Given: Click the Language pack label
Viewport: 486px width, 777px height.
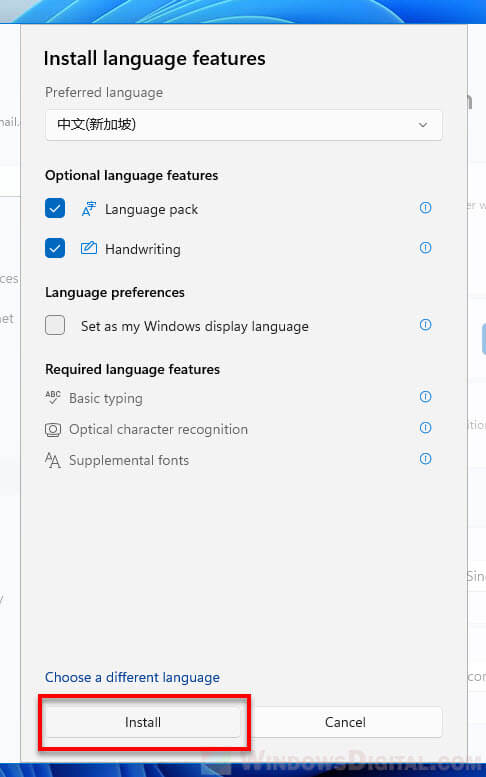Looking at the screenshot, I should (x=151, y=210).
